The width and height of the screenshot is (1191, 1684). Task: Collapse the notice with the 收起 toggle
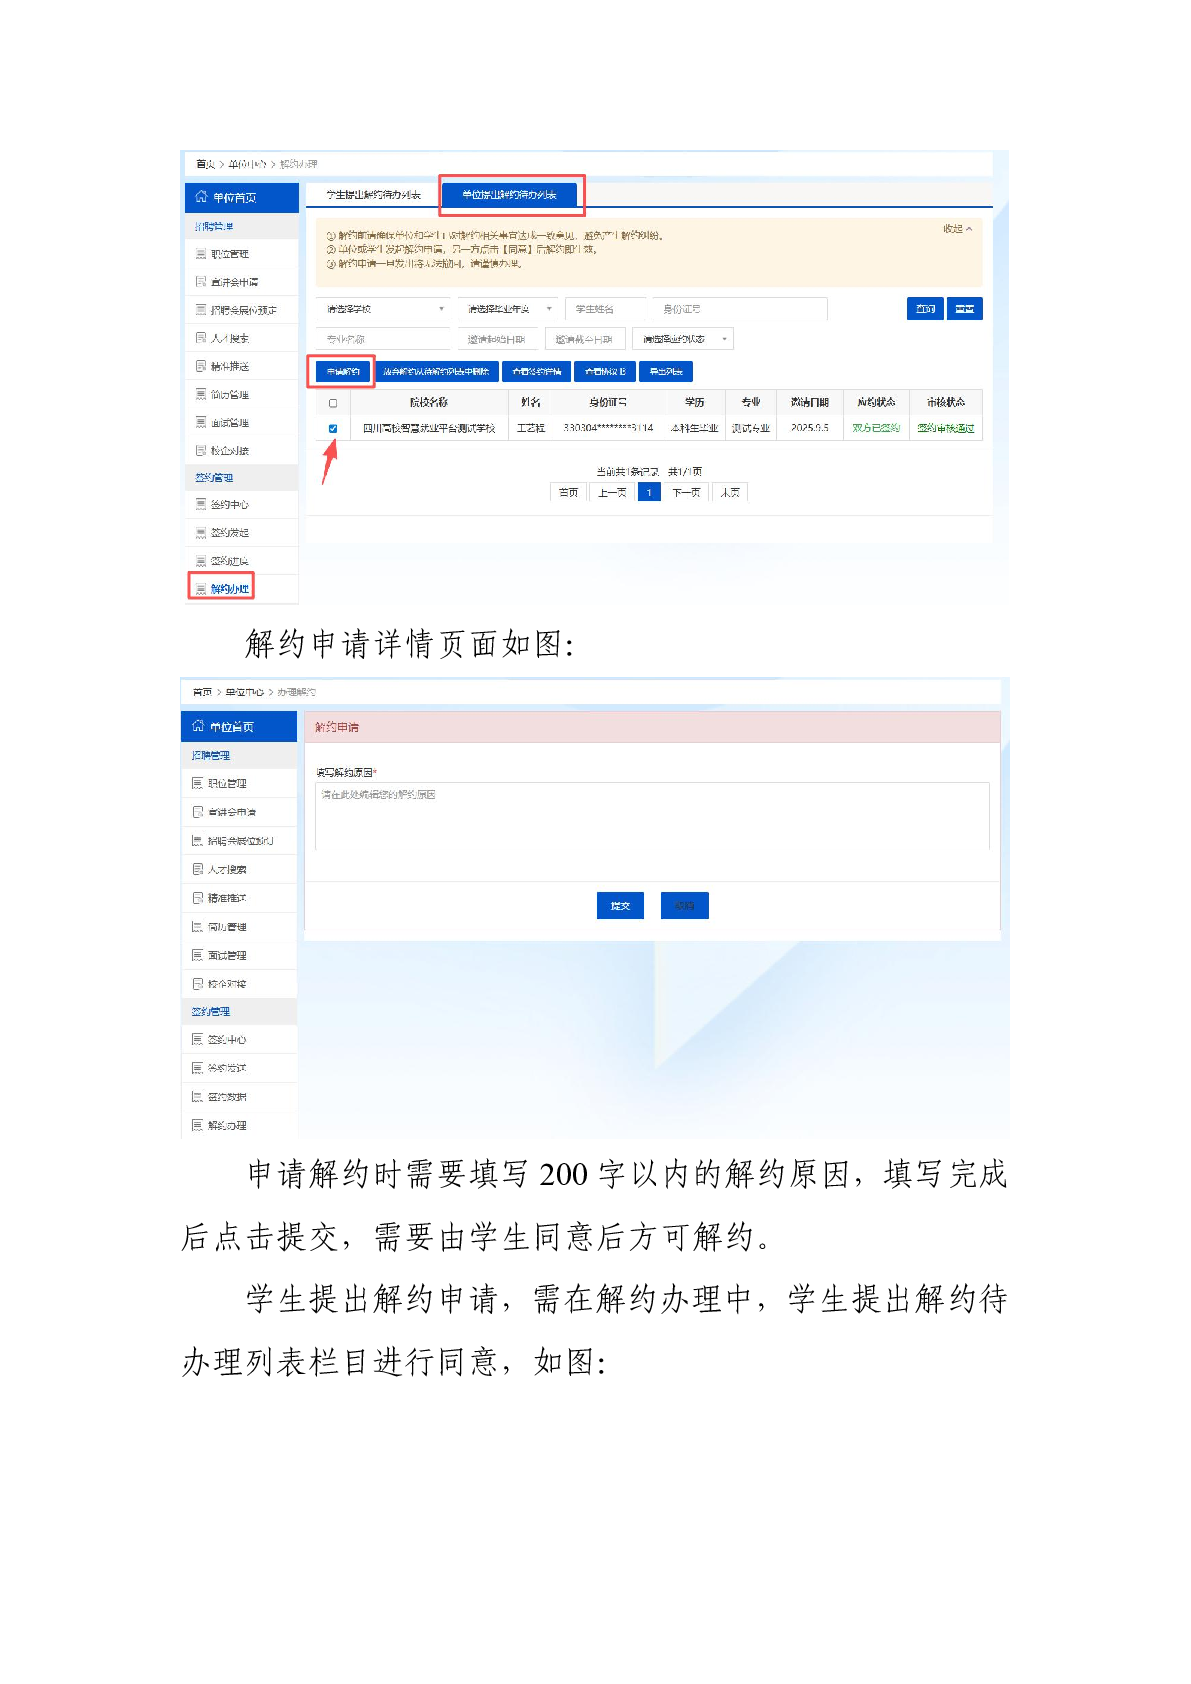(x=957, y=229)
